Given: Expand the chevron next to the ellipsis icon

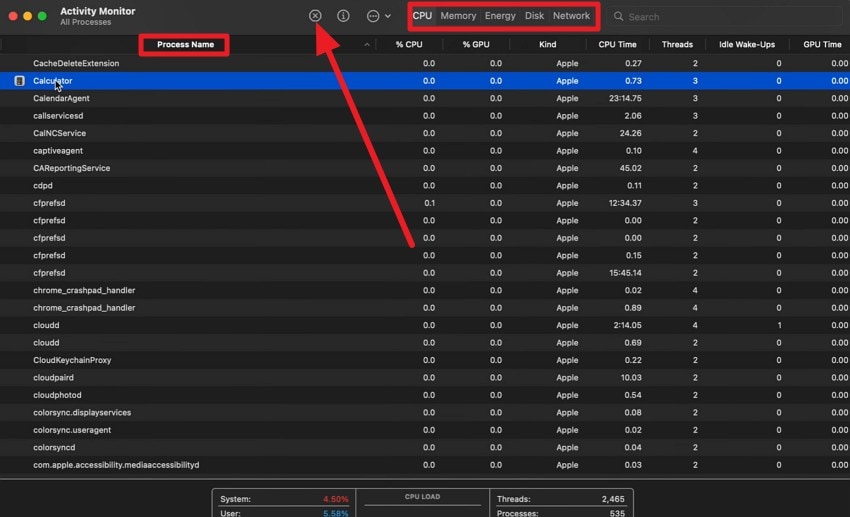Looking at the screenshot, I should 388,16.
